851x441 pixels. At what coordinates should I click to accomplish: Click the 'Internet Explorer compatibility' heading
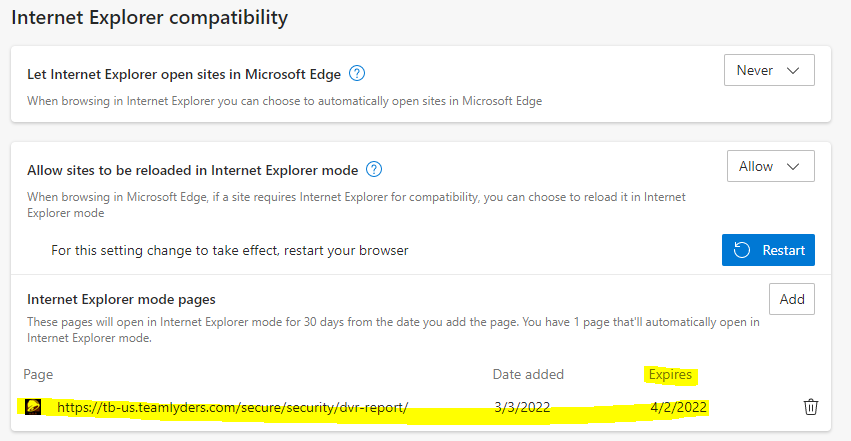tap(149, 17)
